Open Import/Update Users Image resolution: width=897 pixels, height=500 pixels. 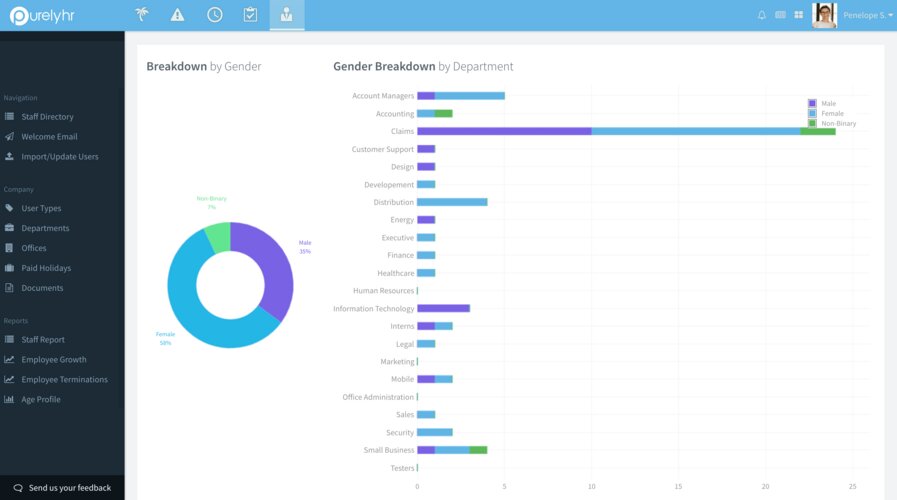(59, 157)
